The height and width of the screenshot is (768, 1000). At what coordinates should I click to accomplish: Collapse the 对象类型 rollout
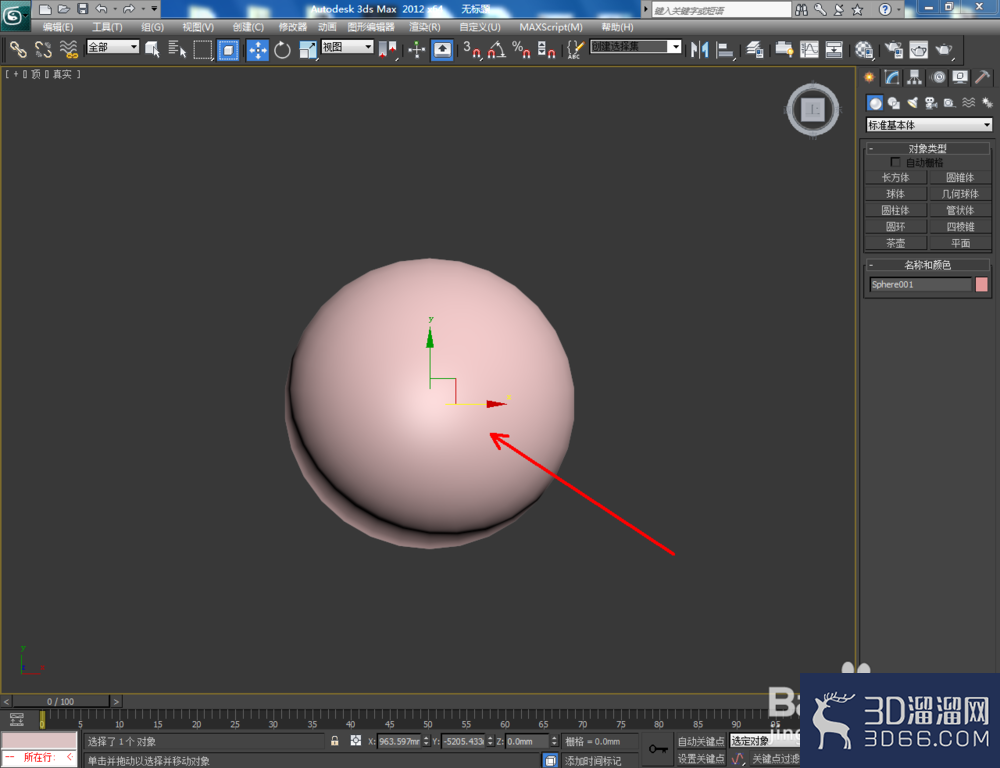tap(927, 149)
